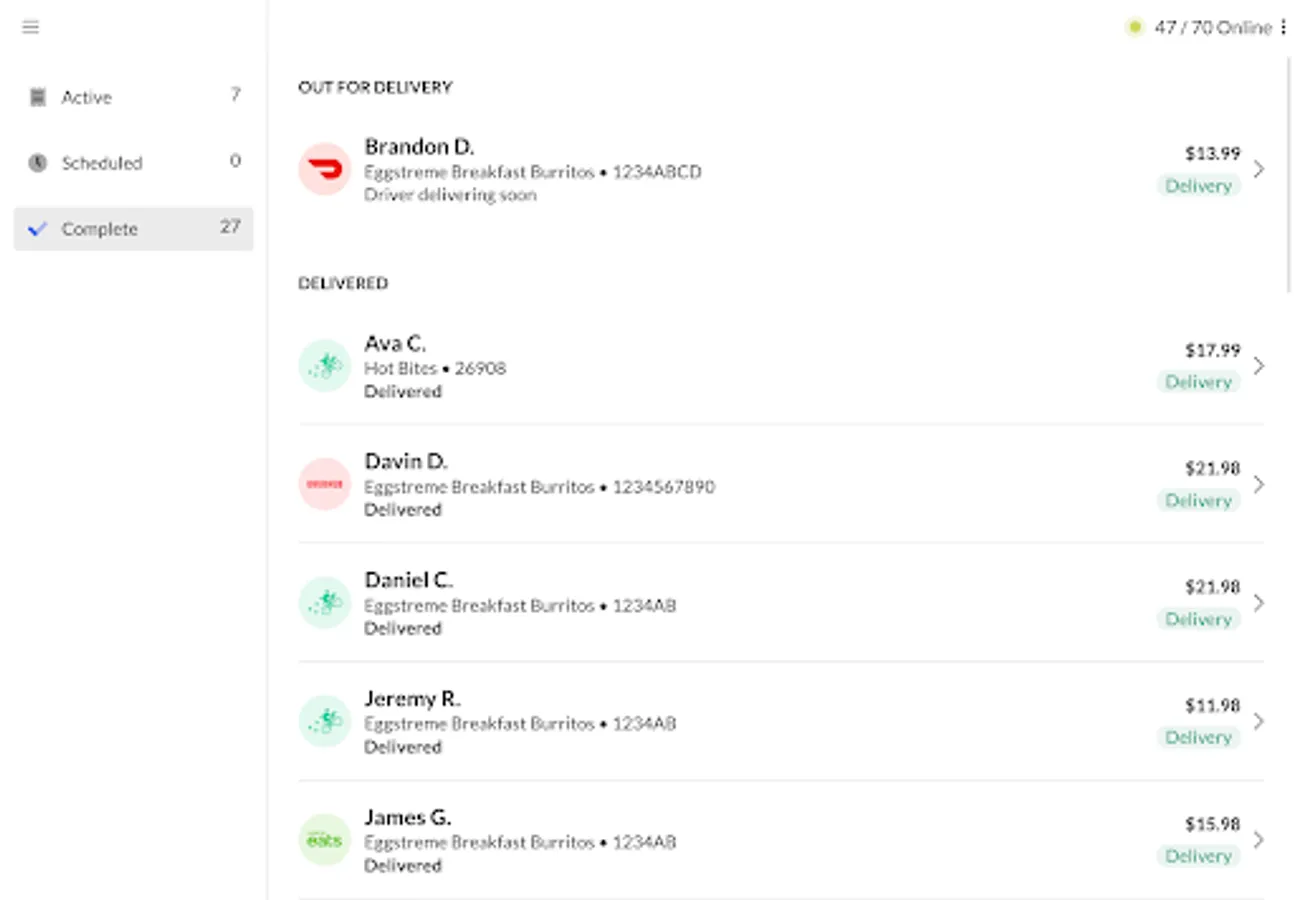Expand James G. order details chevron
The height and width of the screenshot is (900, 1294).
point(1259,840)
